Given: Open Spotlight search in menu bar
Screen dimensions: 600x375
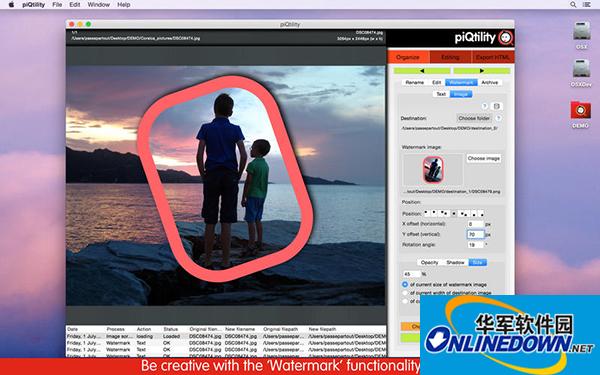Looking at the screenshot, I should tap(573, 5).
